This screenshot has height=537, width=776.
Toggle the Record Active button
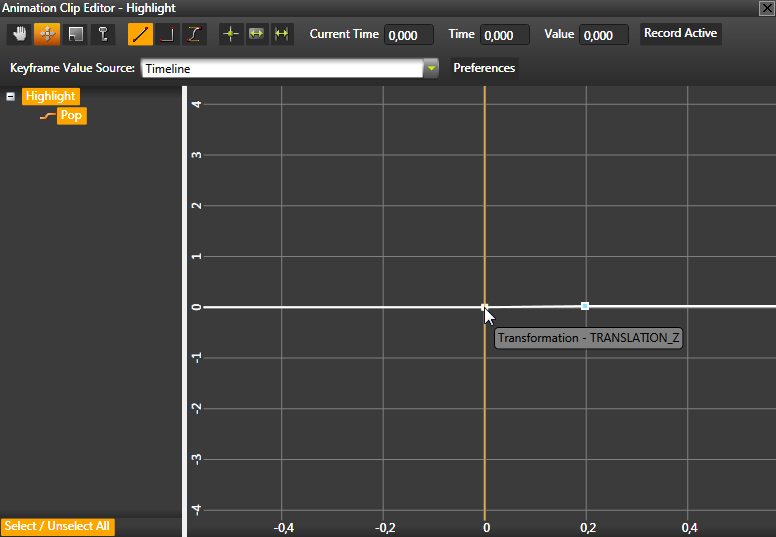pyautogui.click(x=680, y=34)
